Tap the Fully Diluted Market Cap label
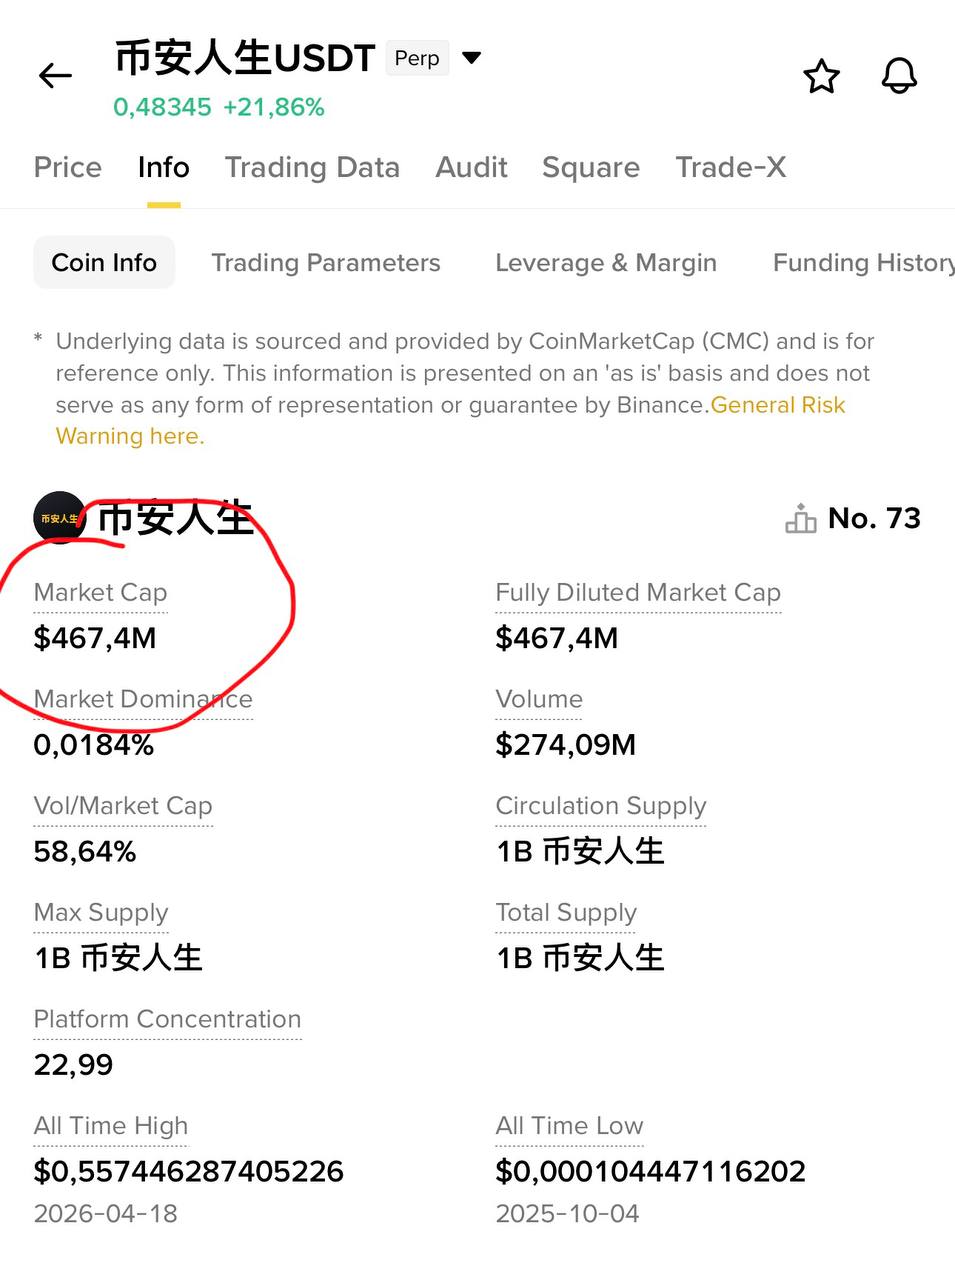The image size is (955, 1280). tap(638, 593)
